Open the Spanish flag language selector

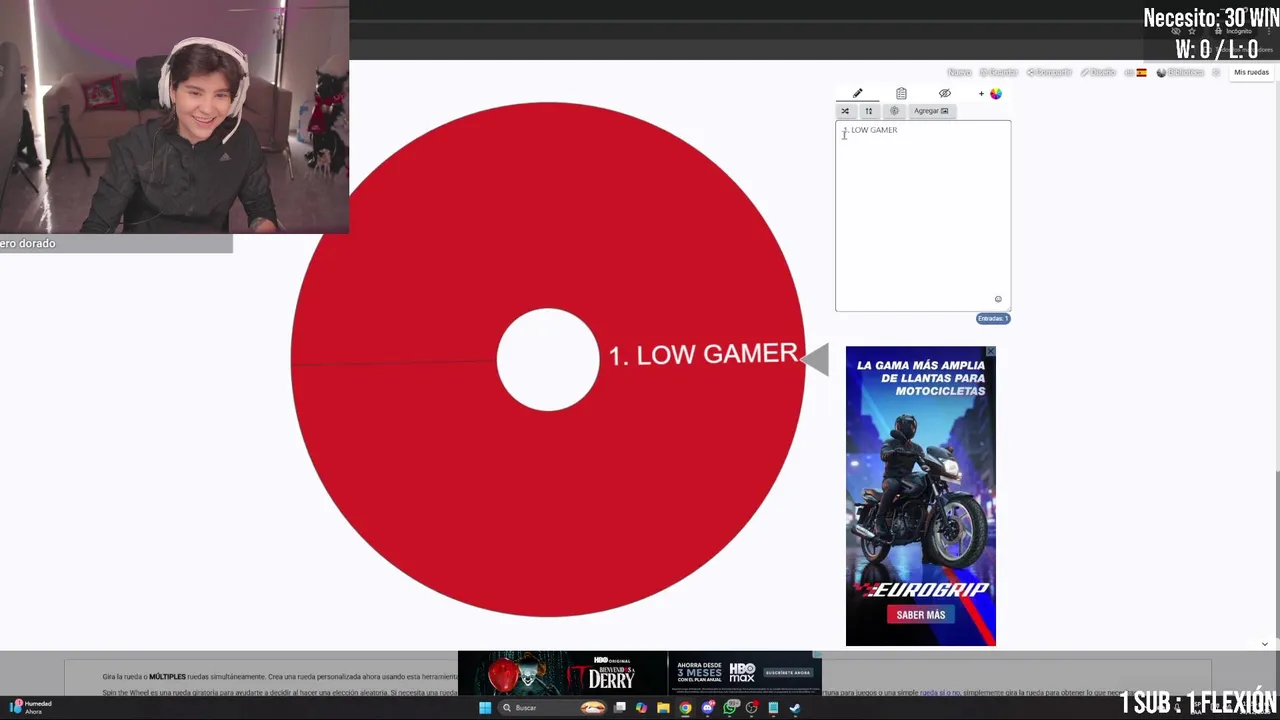1136,73
